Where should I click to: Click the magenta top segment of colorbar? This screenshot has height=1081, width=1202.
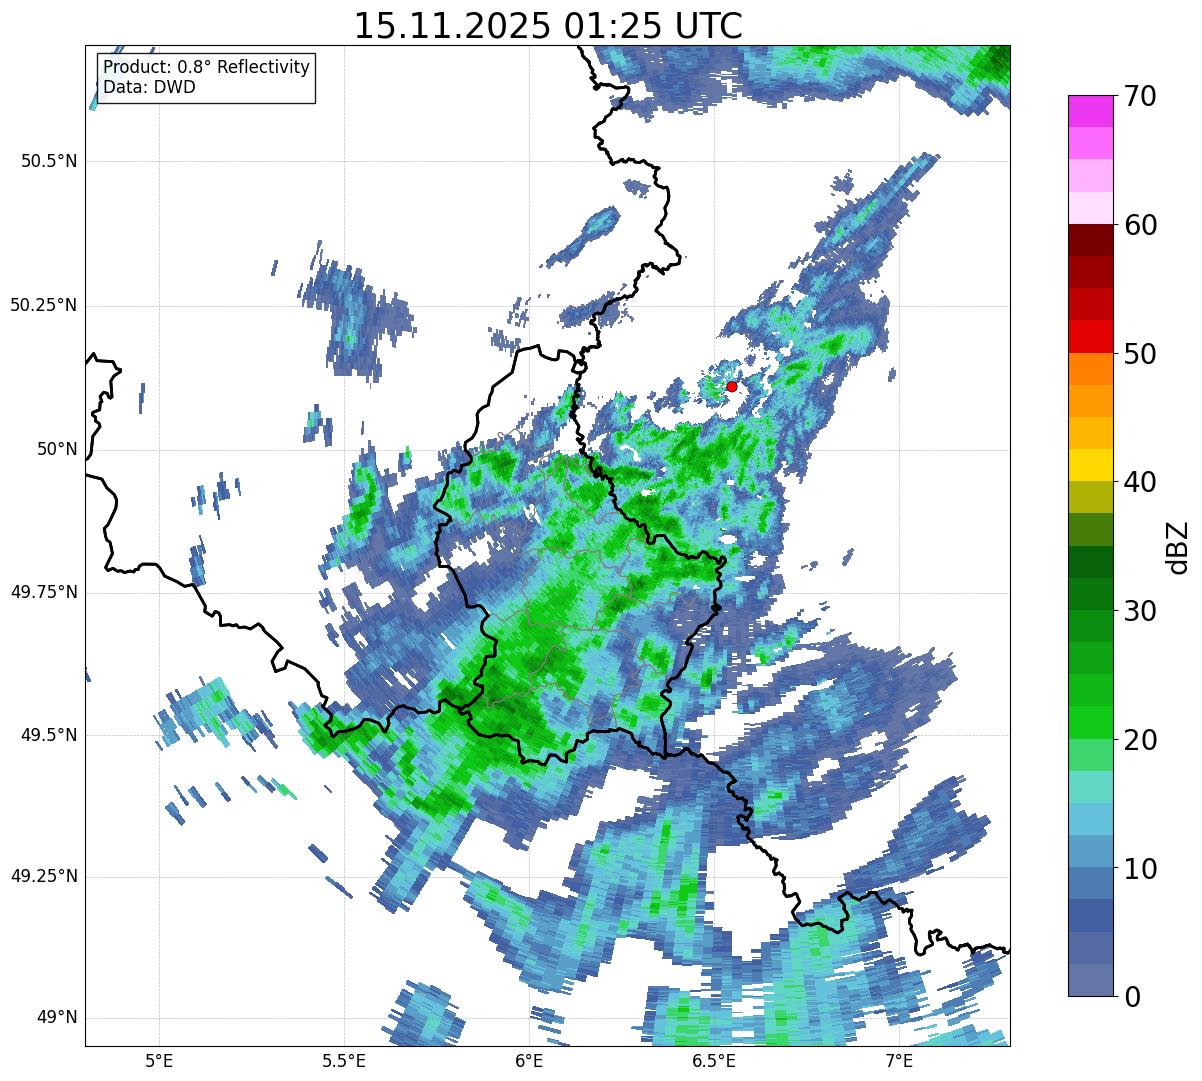point(1089,112)
